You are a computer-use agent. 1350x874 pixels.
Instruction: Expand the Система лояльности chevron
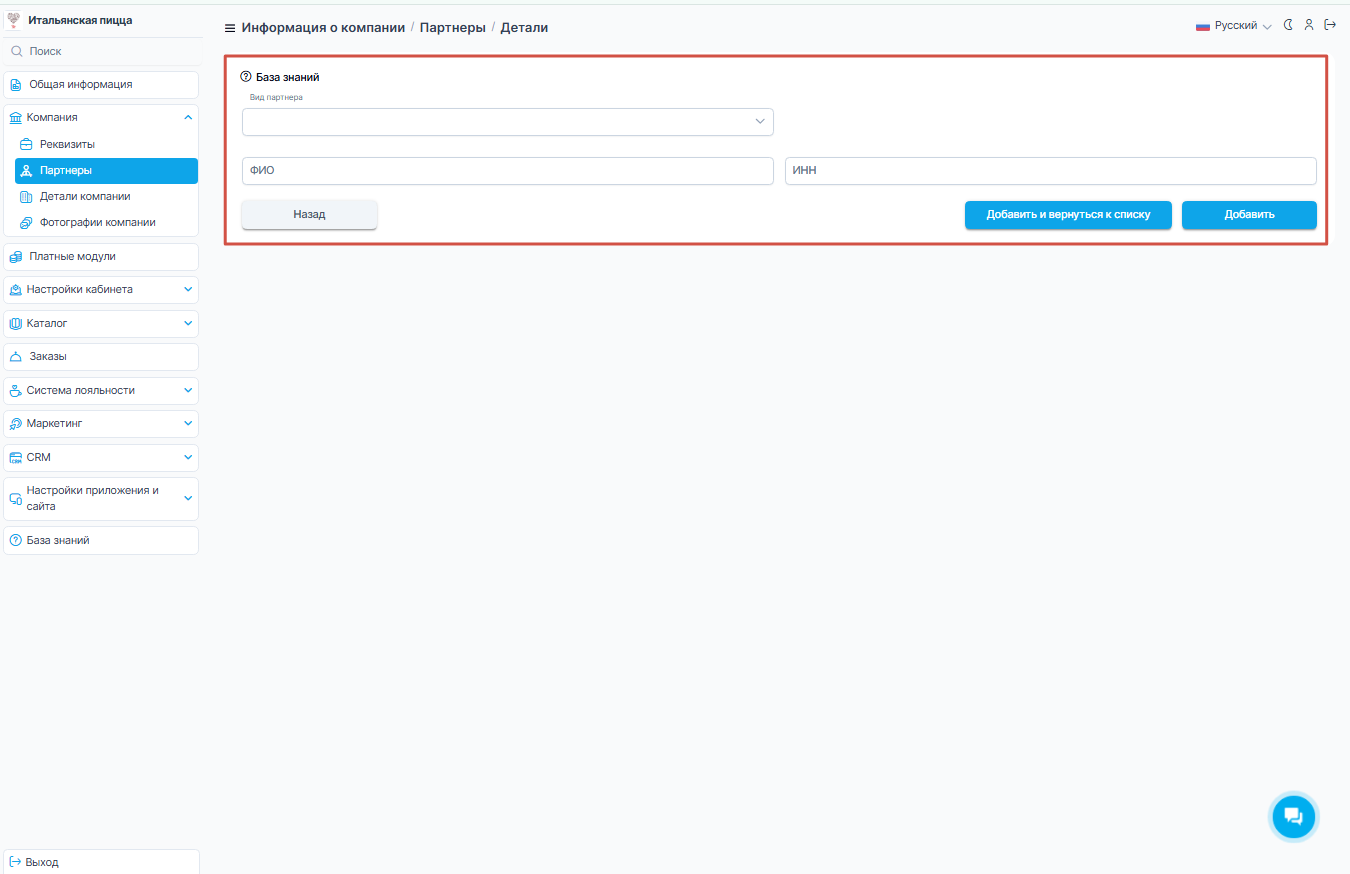click(188, 391)
